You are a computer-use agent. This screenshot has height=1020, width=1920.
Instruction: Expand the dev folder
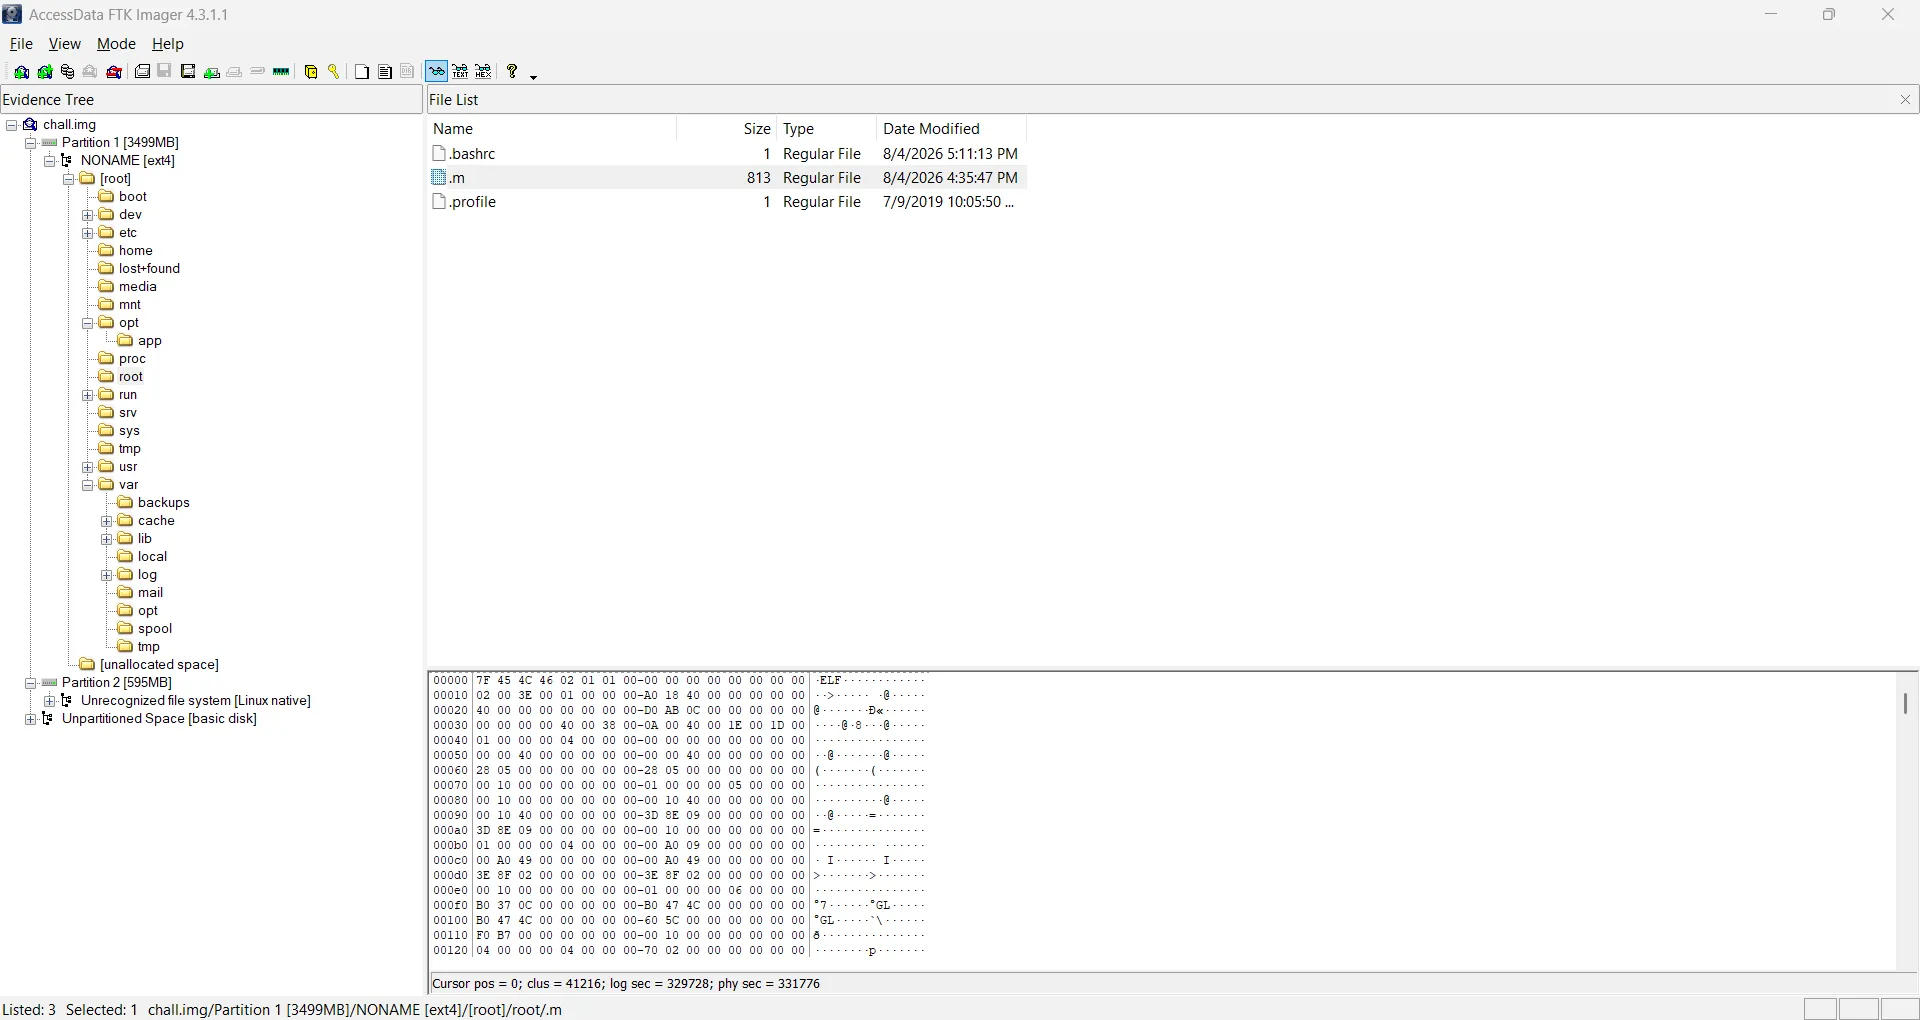pos(88,215)
